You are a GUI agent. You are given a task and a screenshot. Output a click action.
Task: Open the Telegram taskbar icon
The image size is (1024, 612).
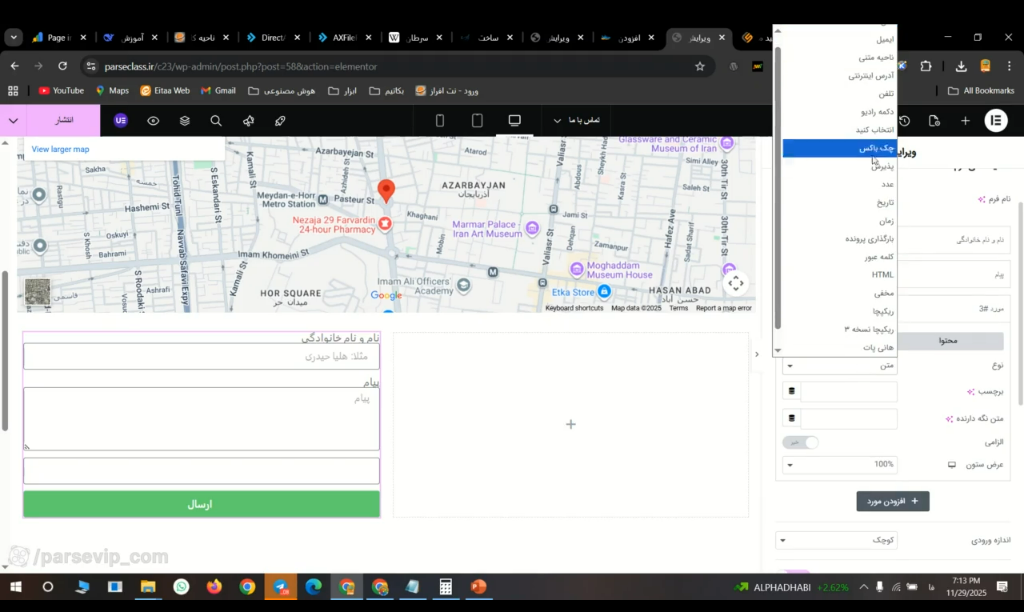click(x=281, y=587)
